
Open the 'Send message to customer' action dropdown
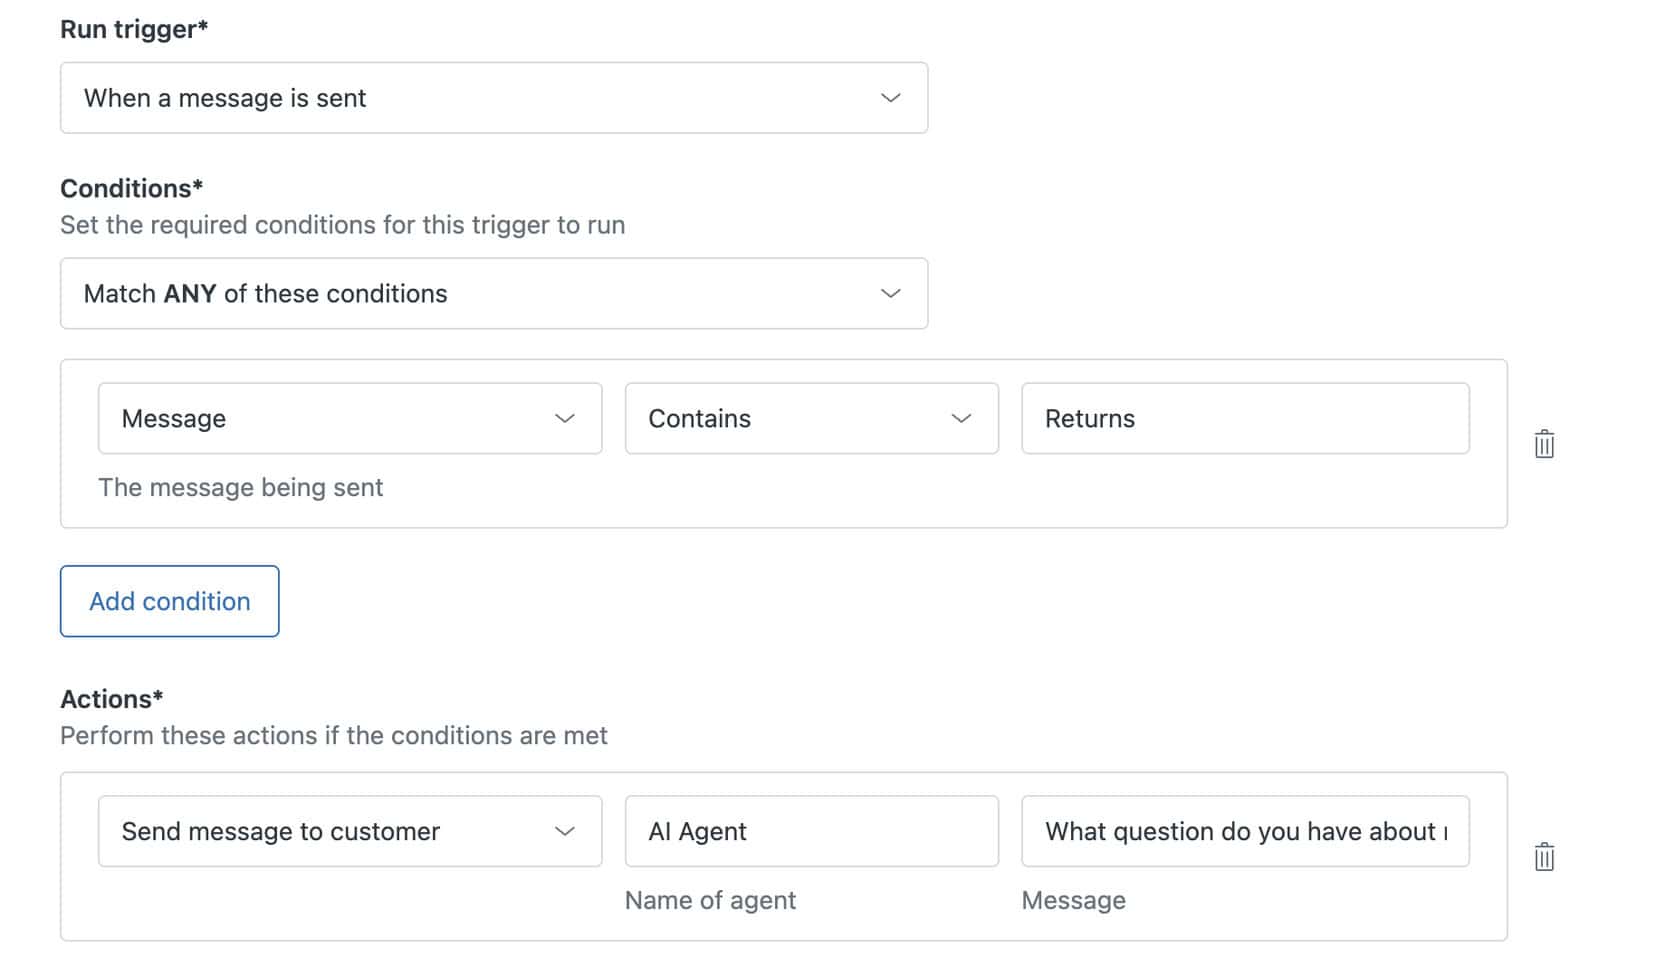(349, 832)
